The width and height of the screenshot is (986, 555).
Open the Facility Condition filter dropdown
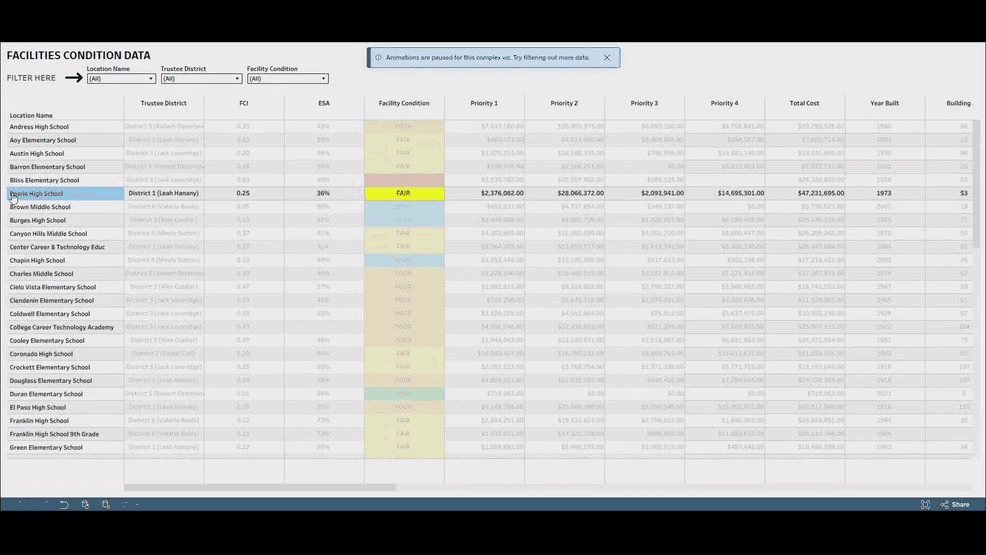[x=288, y=79]
